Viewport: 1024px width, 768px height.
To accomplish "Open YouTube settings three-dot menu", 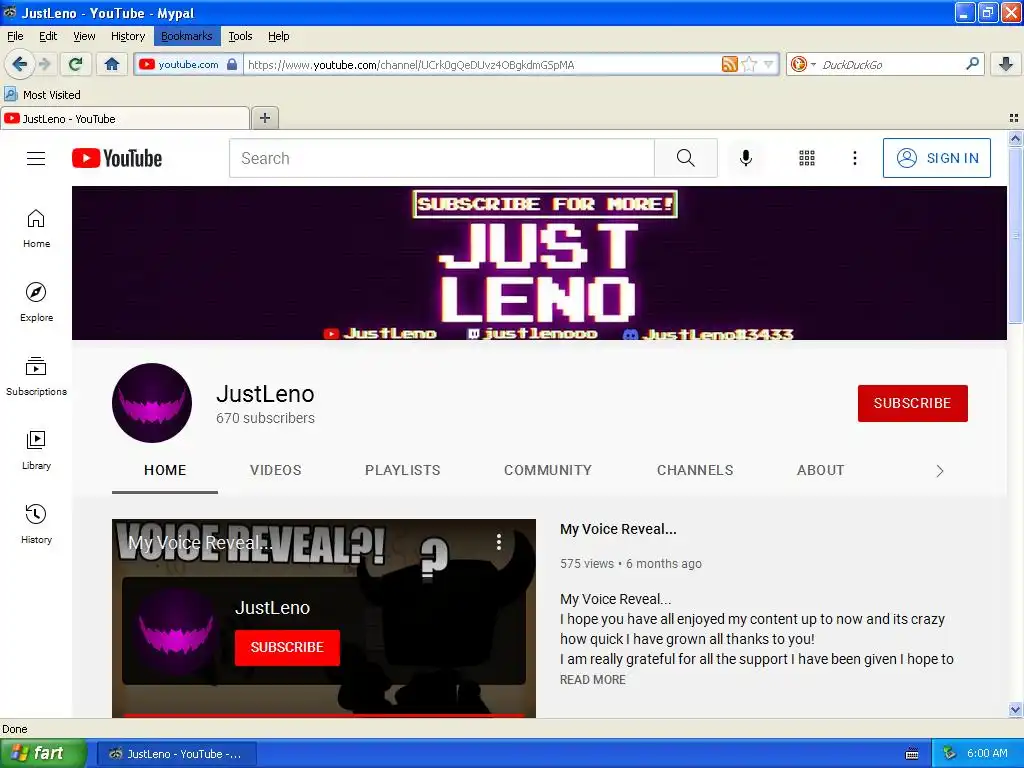I will click(x=855, y=158).
